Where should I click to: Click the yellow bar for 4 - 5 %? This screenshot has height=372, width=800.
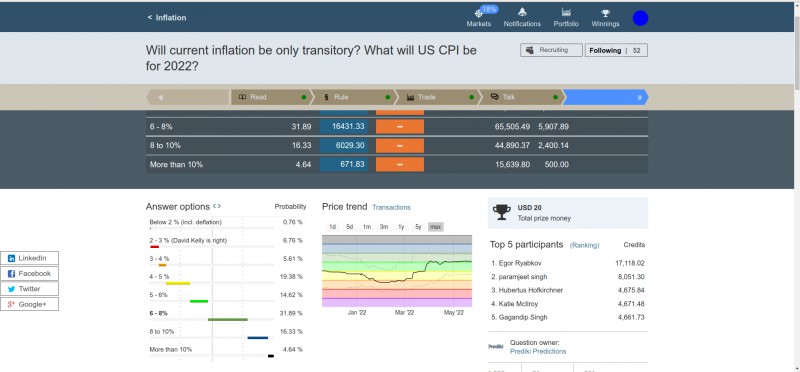pos(178,283)
